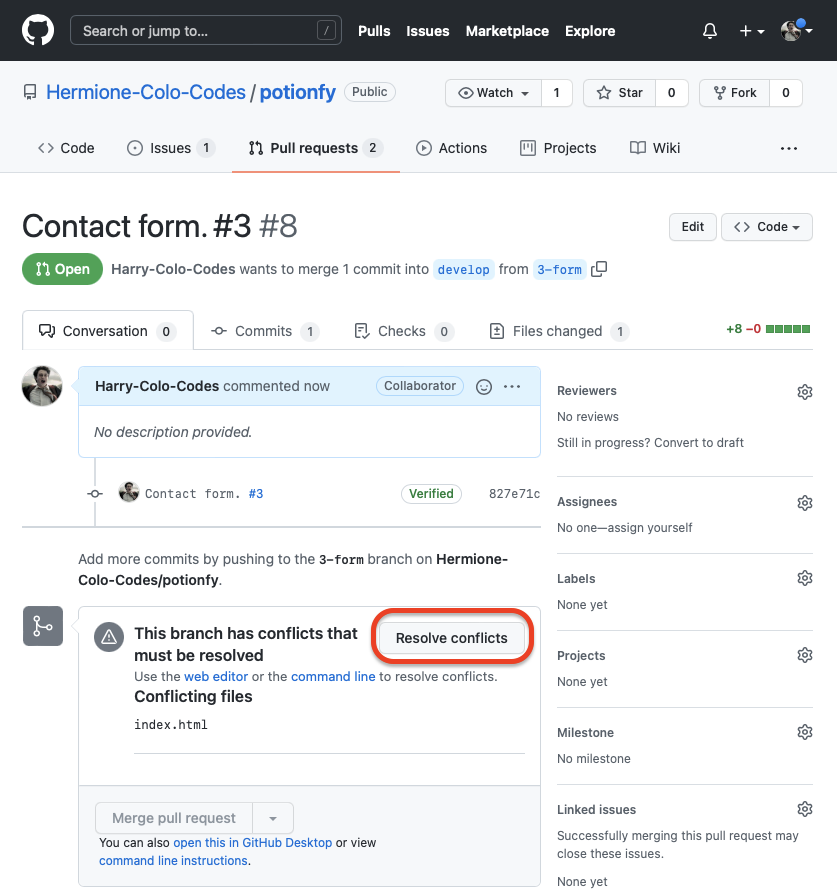Open the Commits tab

coord(263,331)
